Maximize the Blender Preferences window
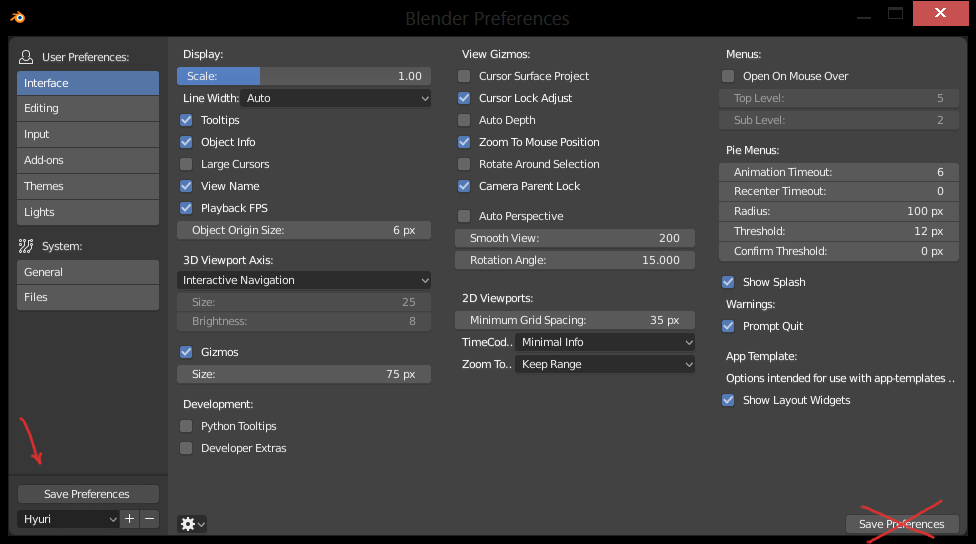The image size is (976, 544). click(x=895, y=13)
